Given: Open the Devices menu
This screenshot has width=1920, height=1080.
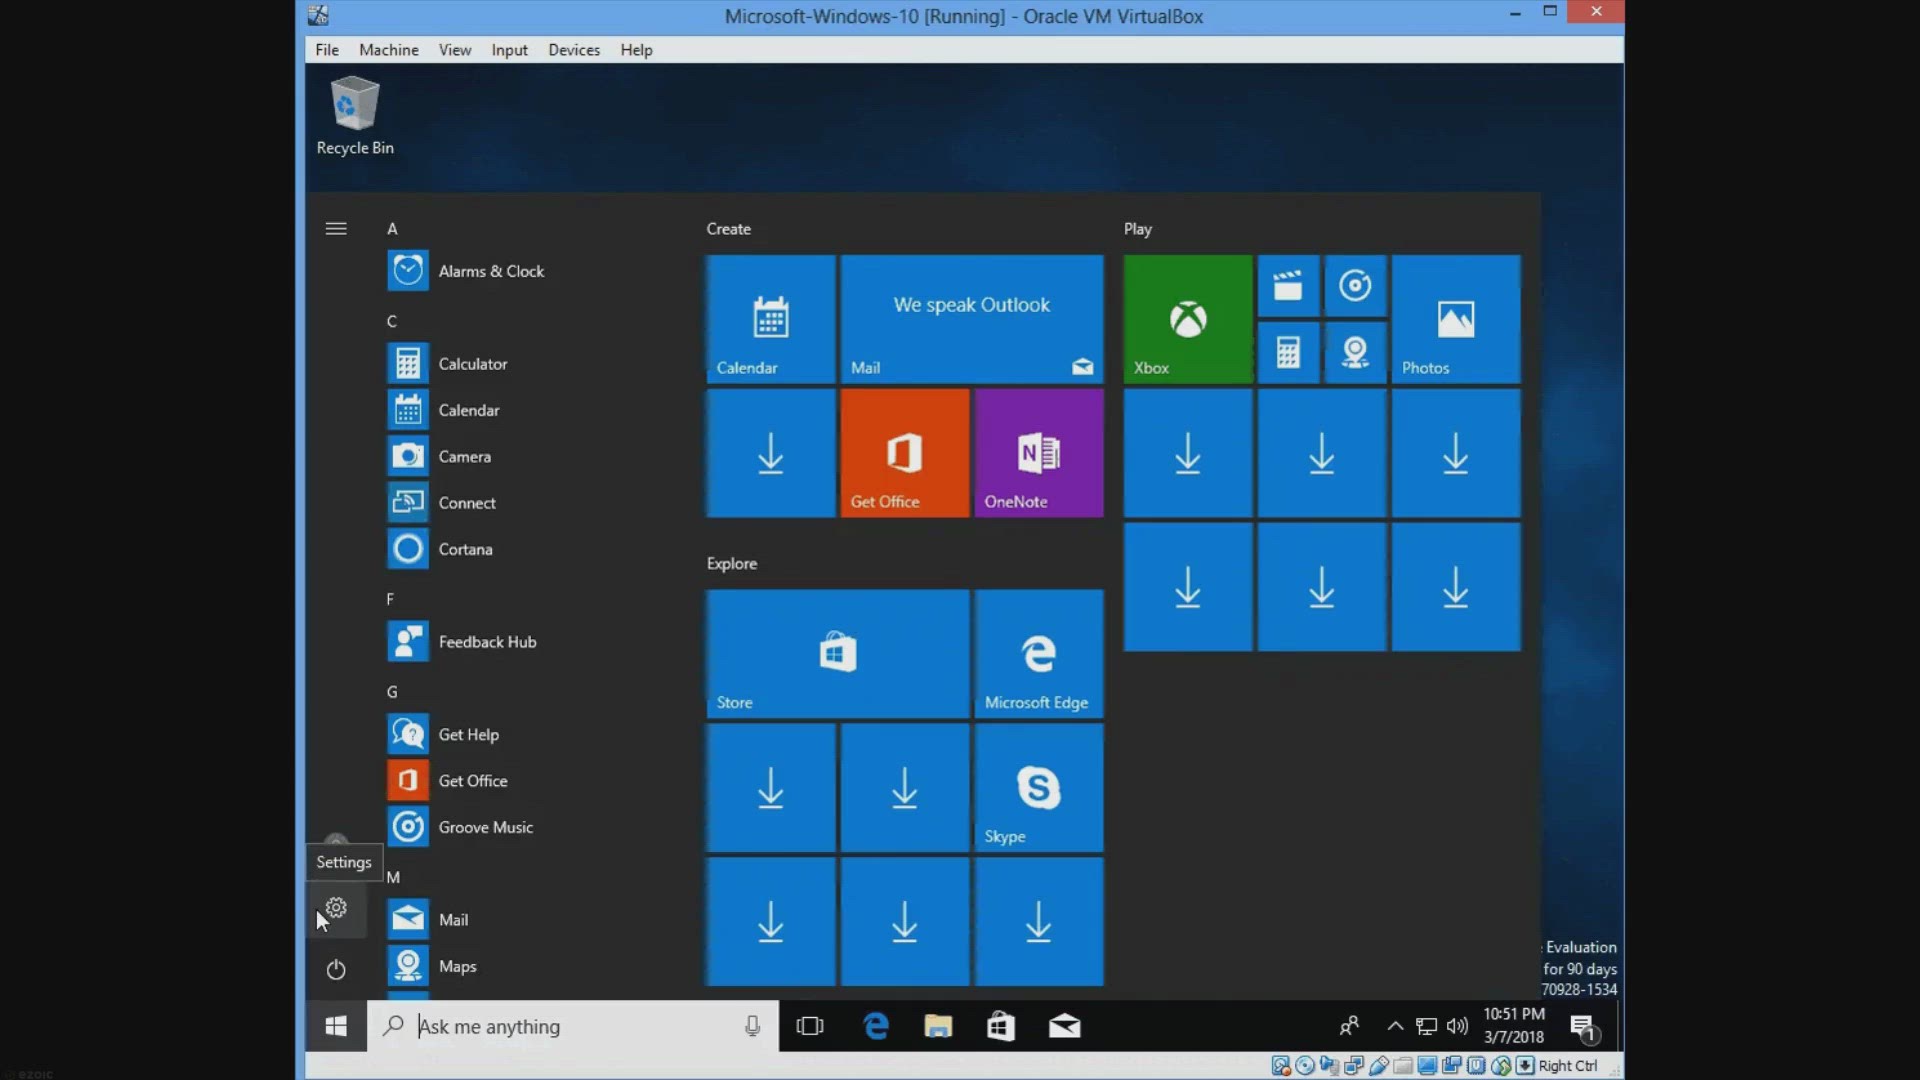Looking at the screenshot, I should (x=574, y=50).
